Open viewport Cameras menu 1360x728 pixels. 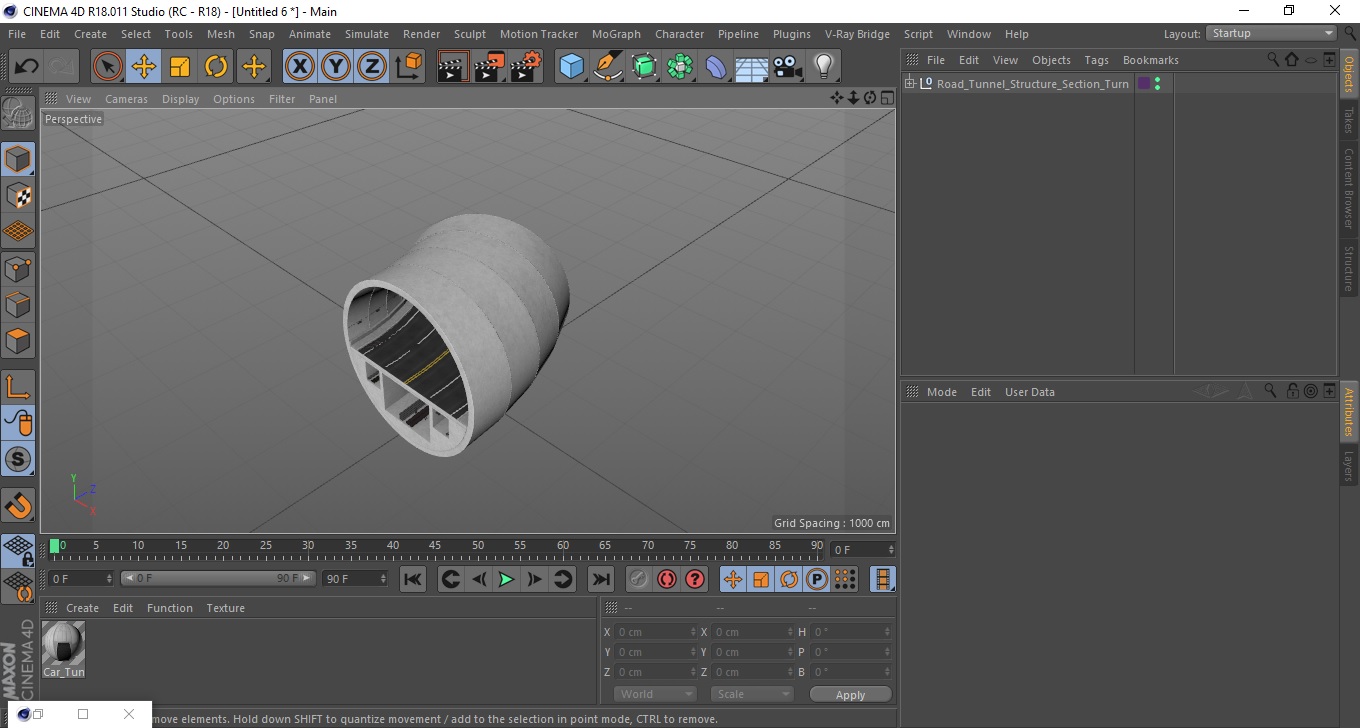click(x=126, y=99)
